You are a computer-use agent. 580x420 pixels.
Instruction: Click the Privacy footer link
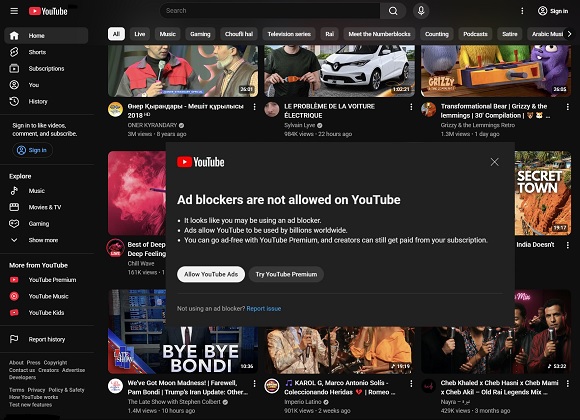point(36,390)
